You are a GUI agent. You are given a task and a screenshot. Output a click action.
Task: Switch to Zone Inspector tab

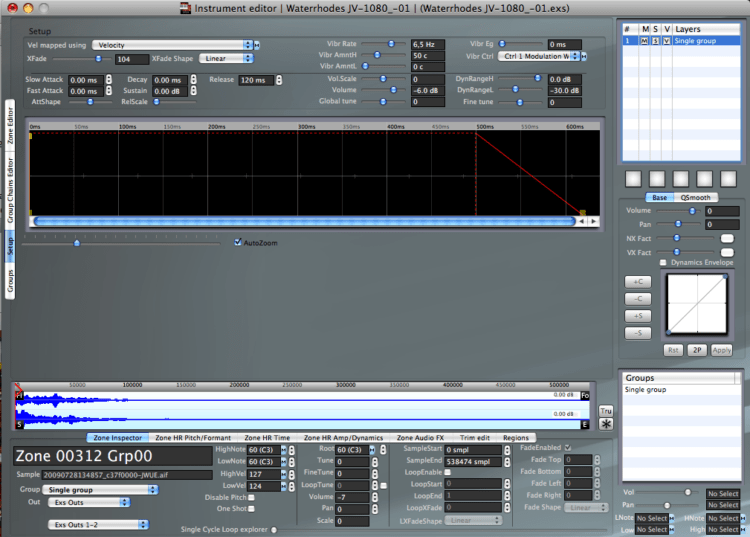point(118,438)
